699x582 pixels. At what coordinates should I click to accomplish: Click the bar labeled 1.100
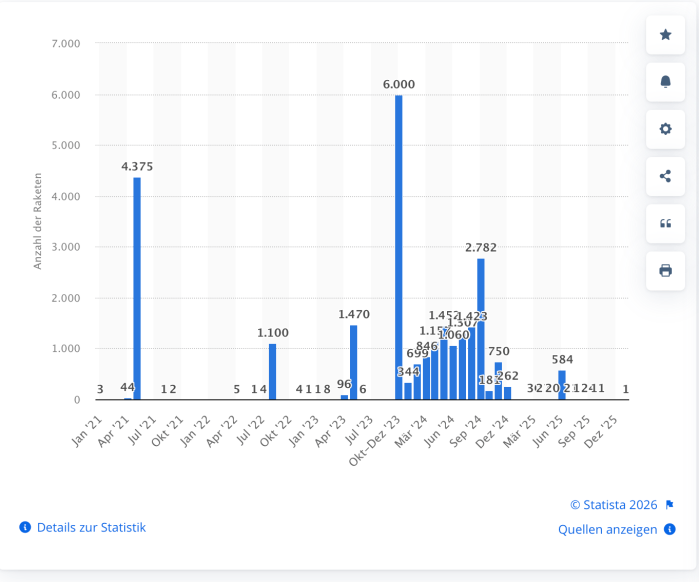(272, 372)
